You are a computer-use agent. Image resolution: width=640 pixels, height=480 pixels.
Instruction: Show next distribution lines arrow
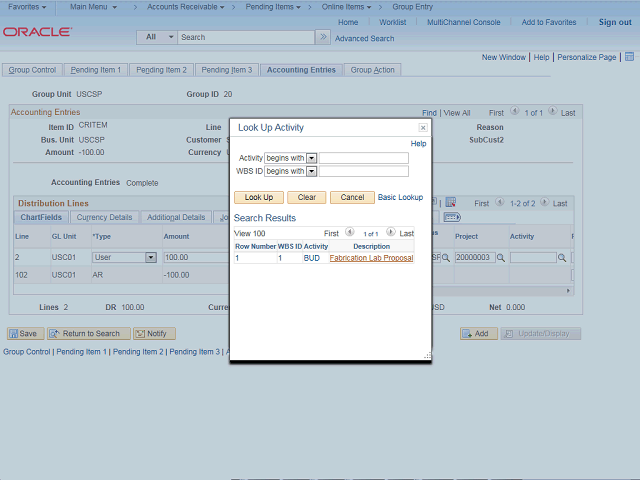[544, 202]
